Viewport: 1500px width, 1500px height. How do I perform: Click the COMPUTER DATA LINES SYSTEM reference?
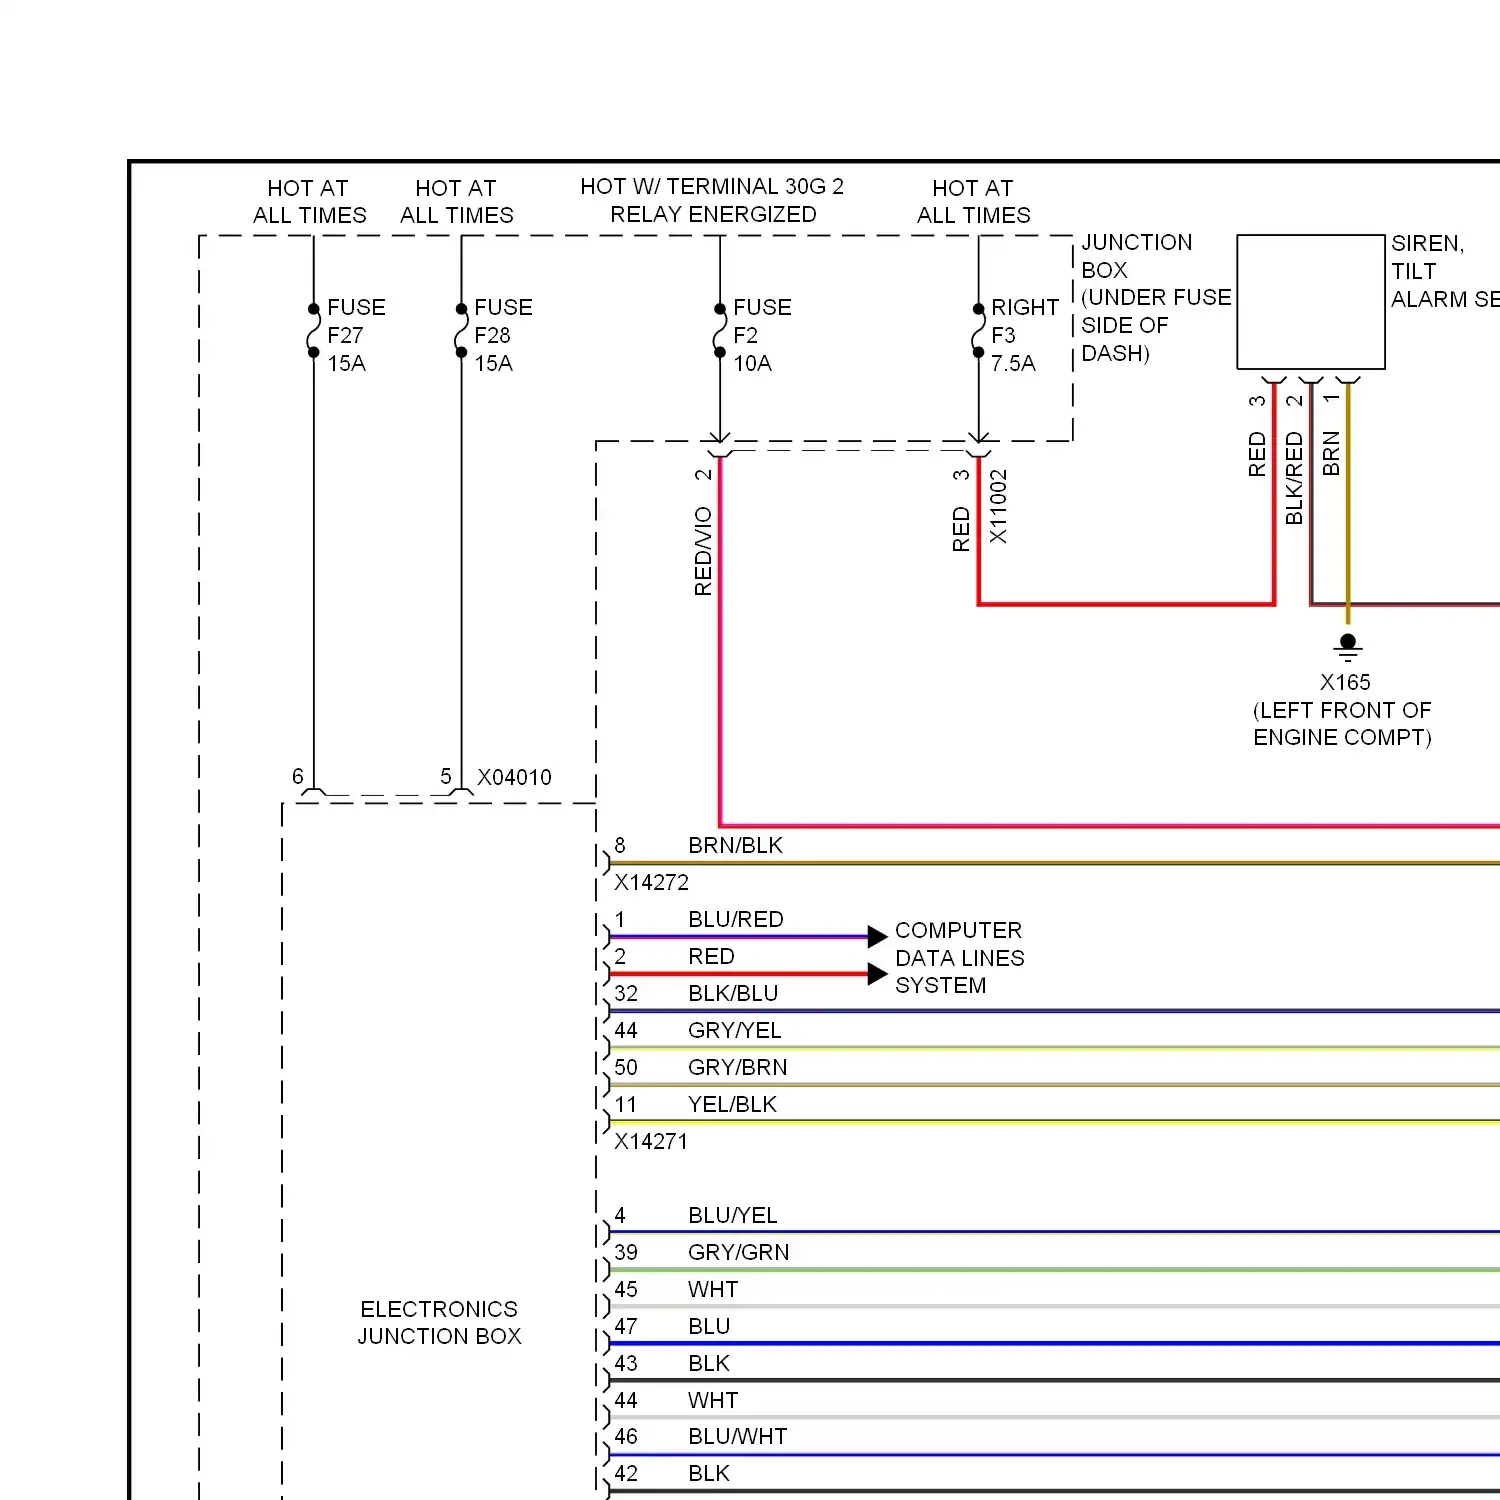[x=959, y=958]
